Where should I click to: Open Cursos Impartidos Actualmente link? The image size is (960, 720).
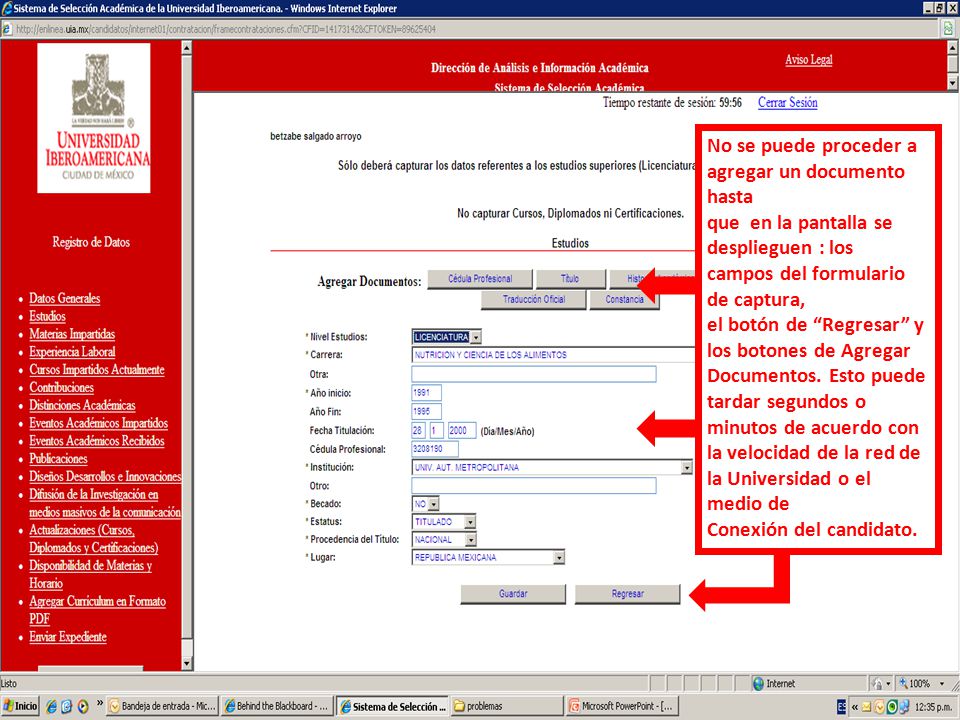[x=97, y=369]
